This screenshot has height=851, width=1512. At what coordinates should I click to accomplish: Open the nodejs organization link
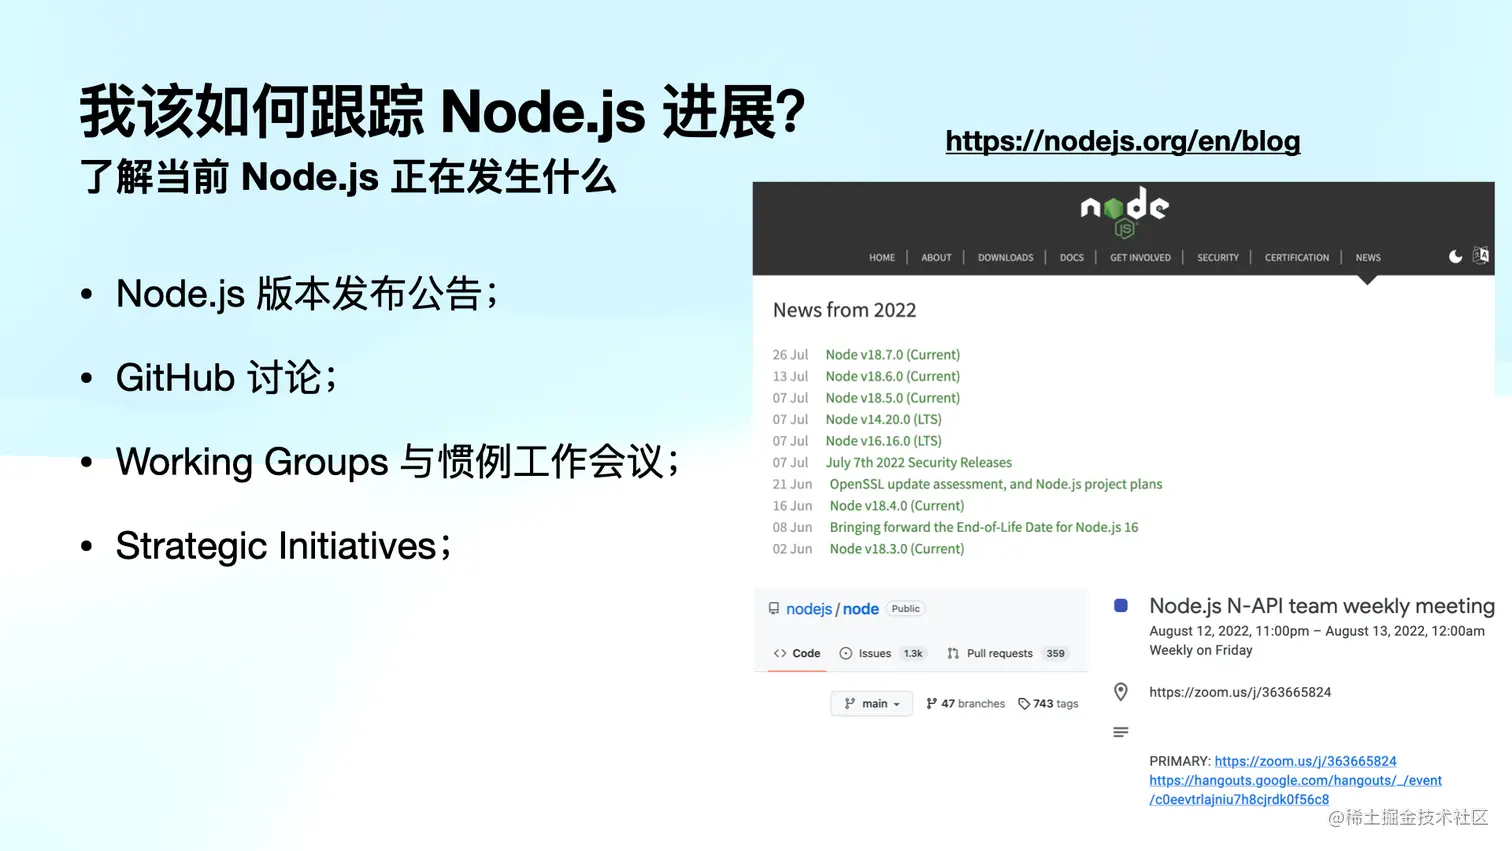809,609
